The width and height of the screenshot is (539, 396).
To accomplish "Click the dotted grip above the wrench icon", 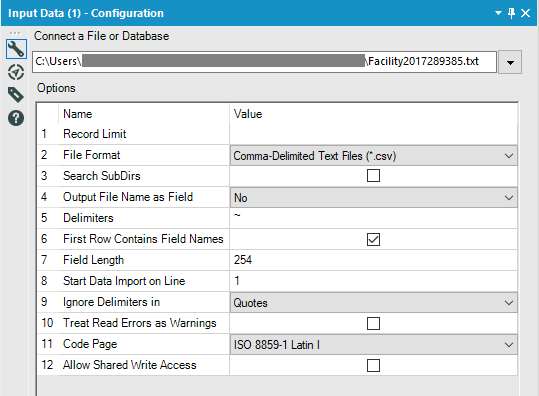I will click(x=15, y=33).
